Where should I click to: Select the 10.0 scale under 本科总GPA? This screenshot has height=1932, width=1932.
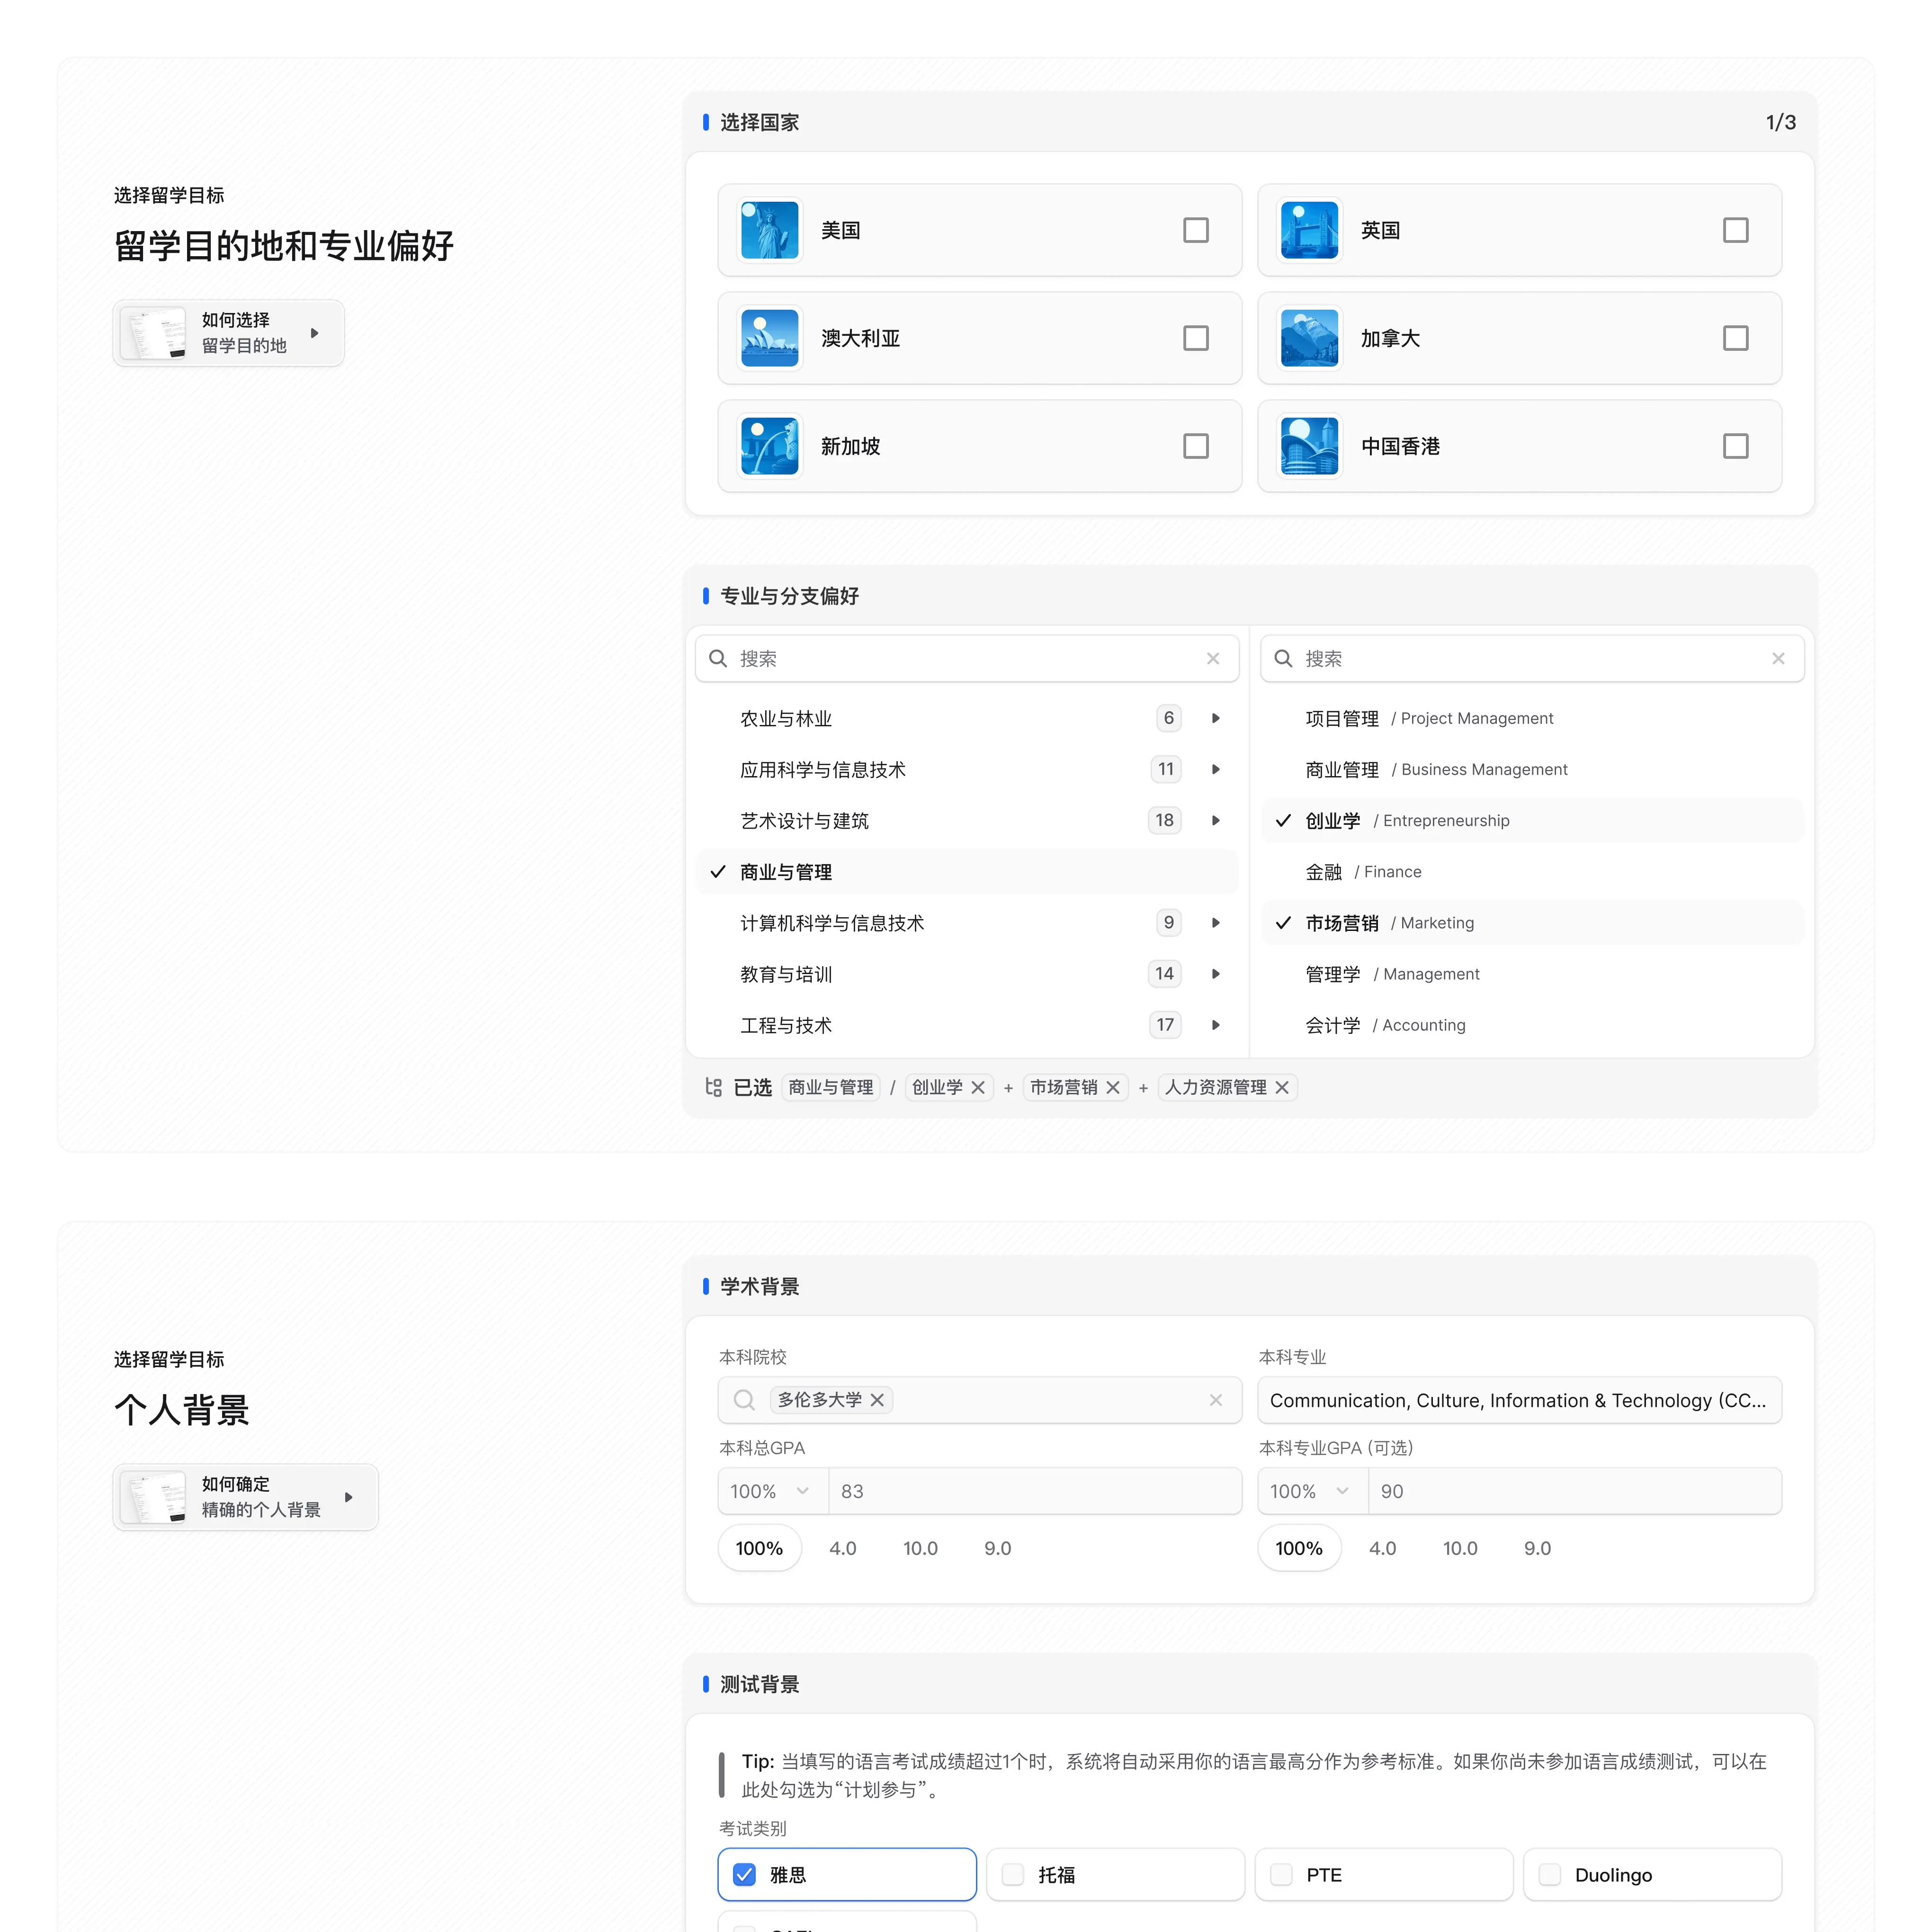click(920, 1548)
